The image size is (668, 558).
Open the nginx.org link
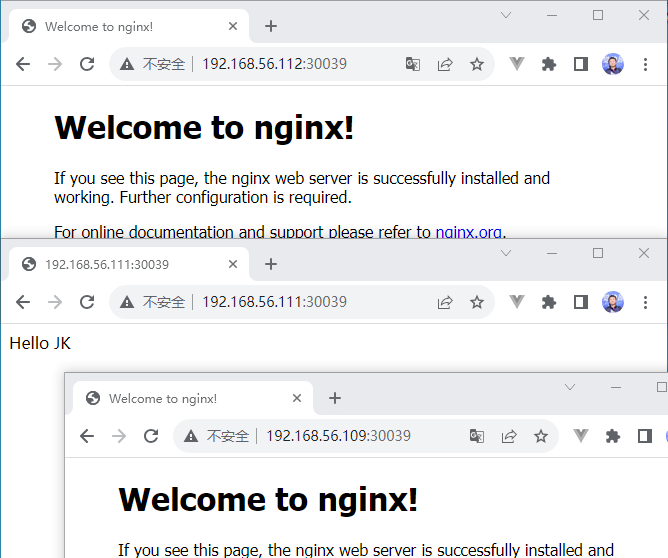point(468,232)
